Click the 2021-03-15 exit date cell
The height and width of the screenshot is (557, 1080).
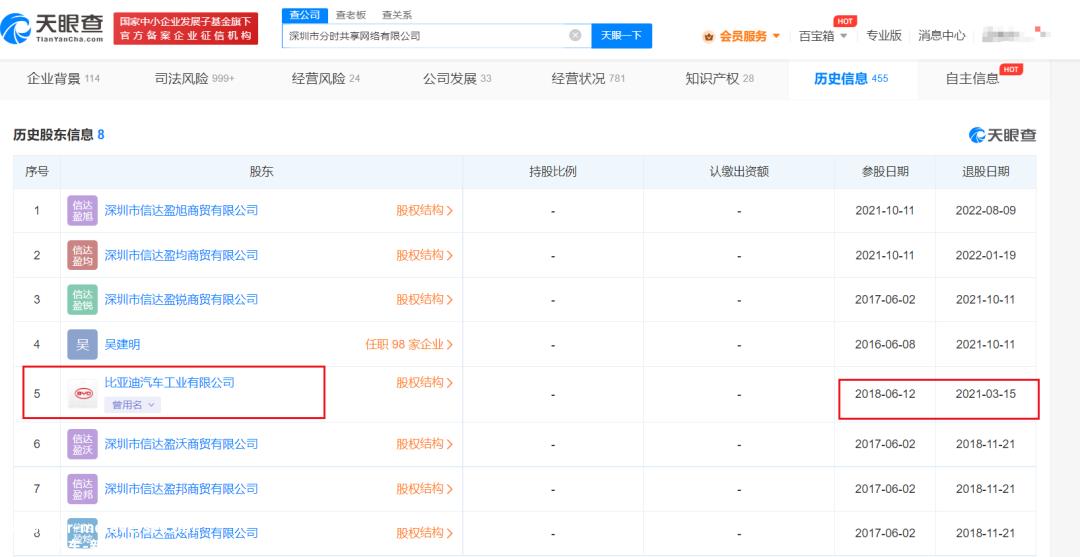[986, 394]
